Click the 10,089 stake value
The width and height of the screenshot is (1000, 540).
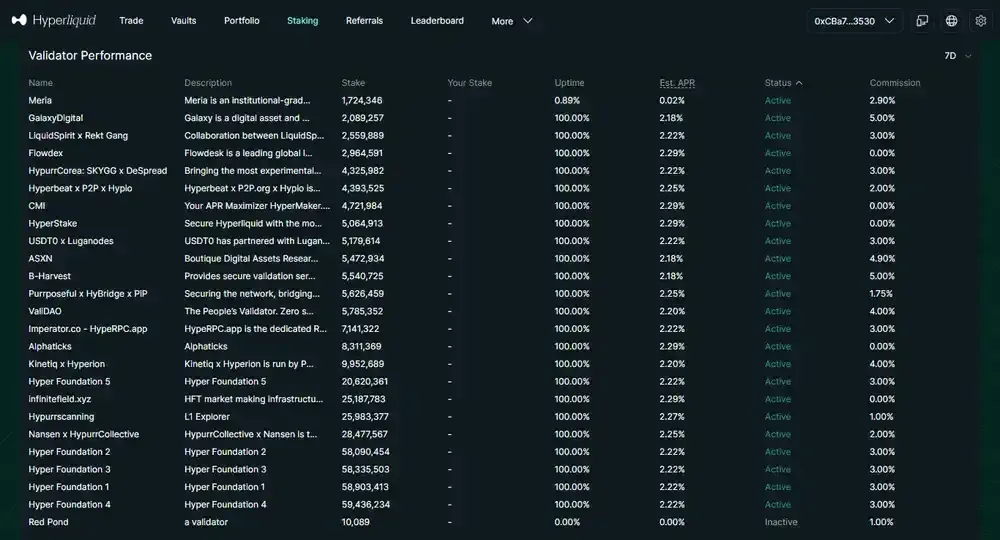tap(355, 522)
